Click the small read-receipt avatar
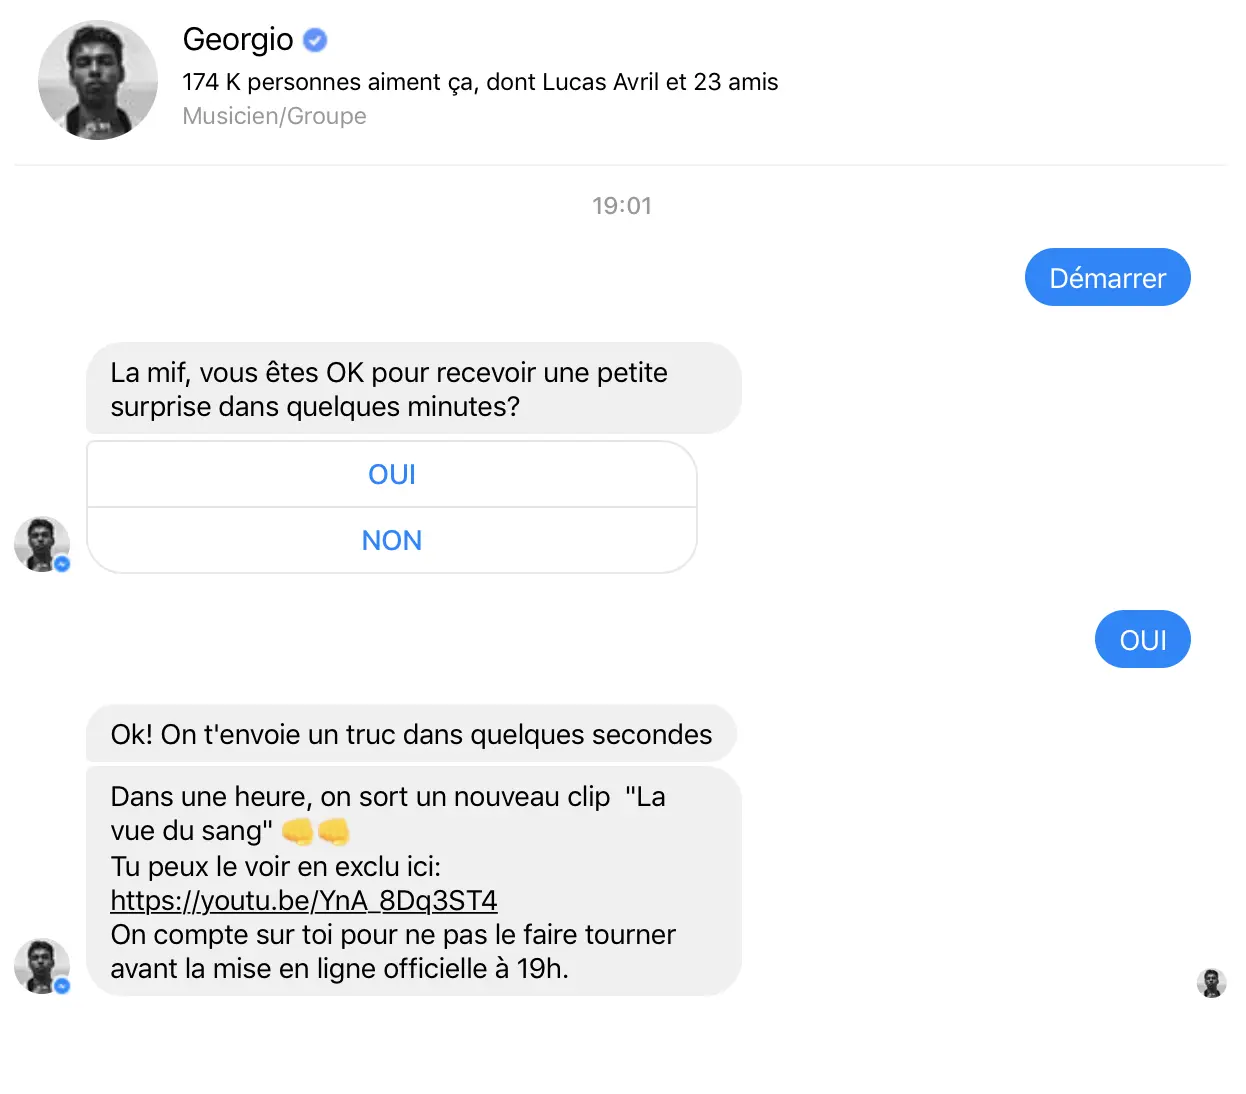This screenshot has width=1246, height=1094. 1211,983
